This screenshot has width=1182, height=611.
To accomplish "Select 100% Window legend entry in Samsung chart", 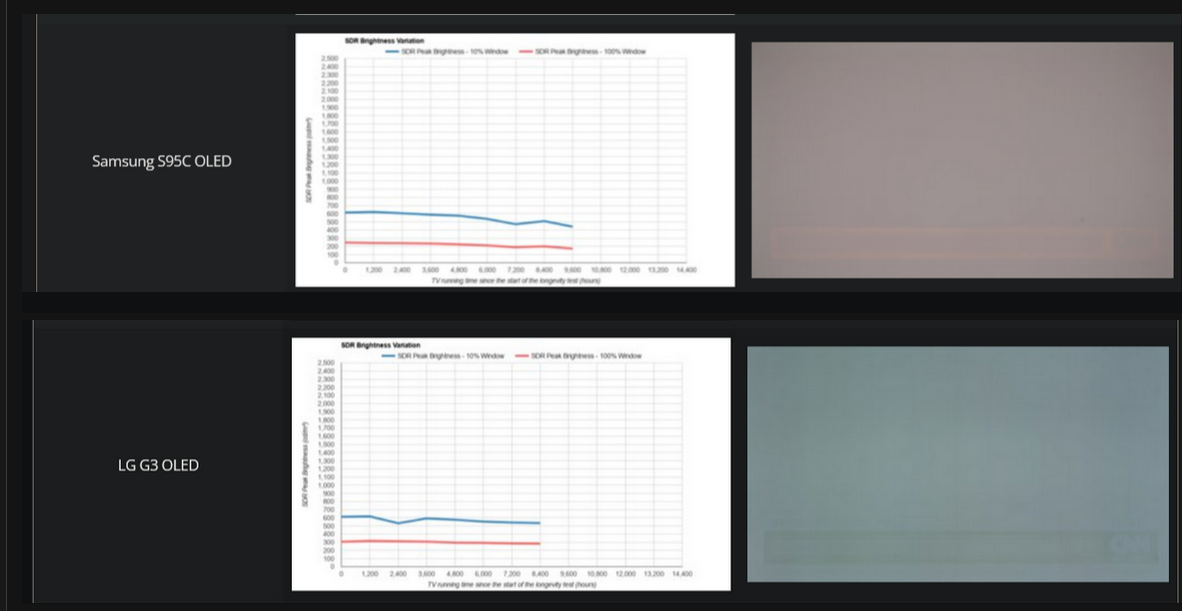I will (x=582, y=51).
